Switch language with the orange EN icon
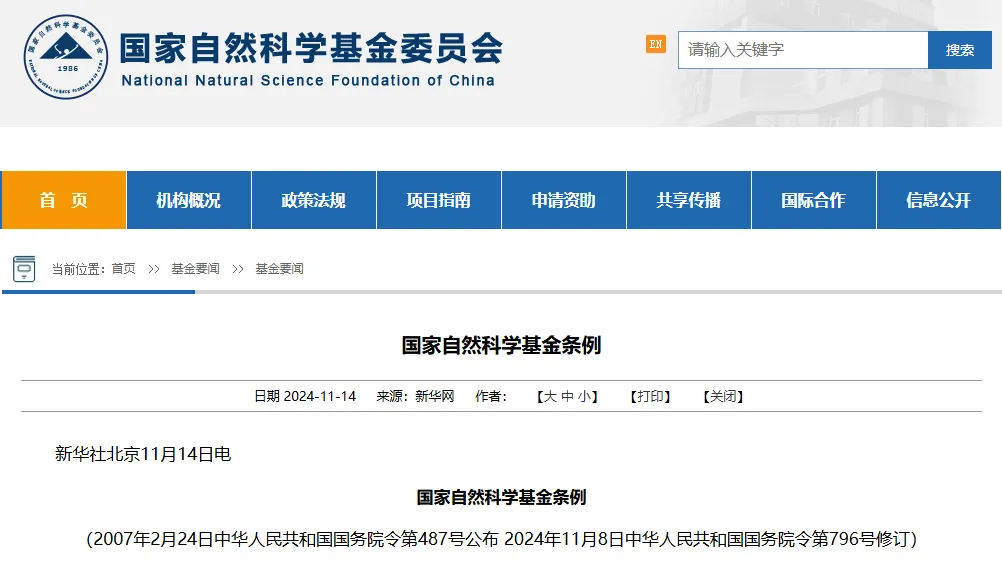The height and width of the screenshot is (563, 1002). point(655,44)
